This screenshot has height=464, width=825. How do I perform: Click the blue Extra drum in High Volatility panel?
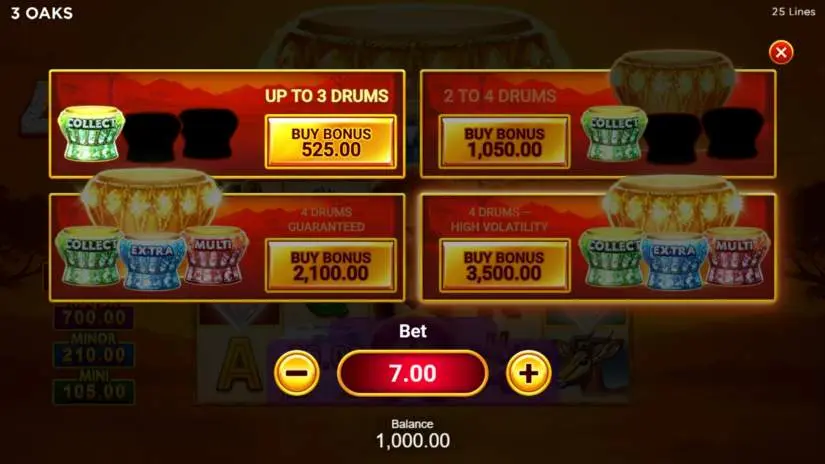click(x=674, y=261)
